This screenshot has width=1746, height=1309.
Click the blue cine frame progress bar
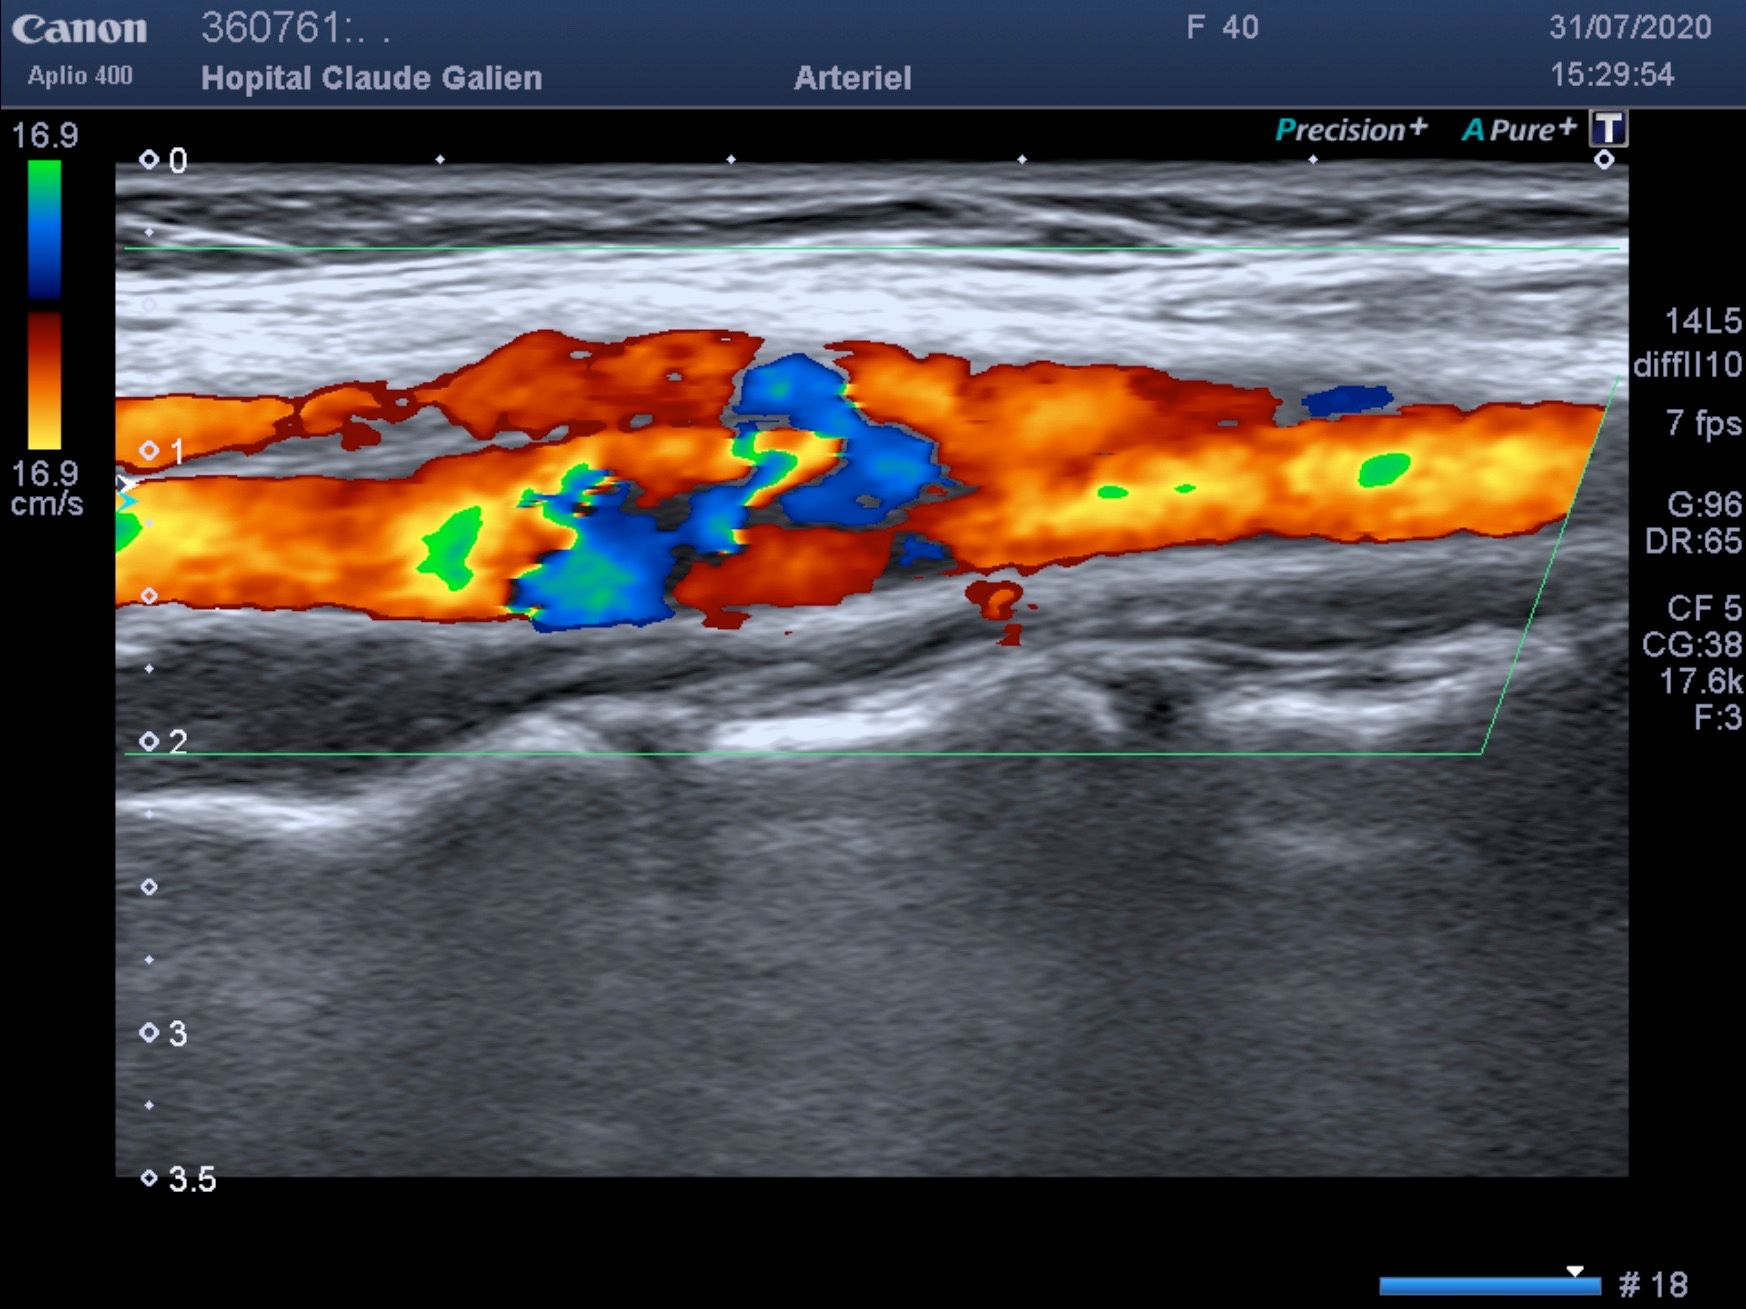point(1489,1286)
